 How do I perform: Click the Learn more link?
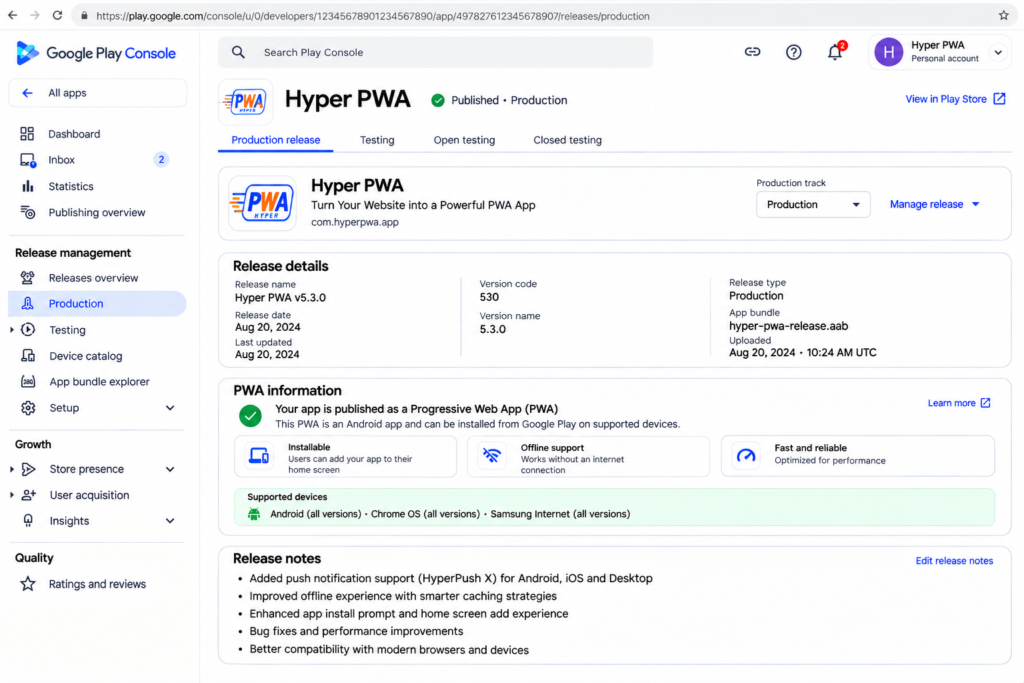click(959, 403)
